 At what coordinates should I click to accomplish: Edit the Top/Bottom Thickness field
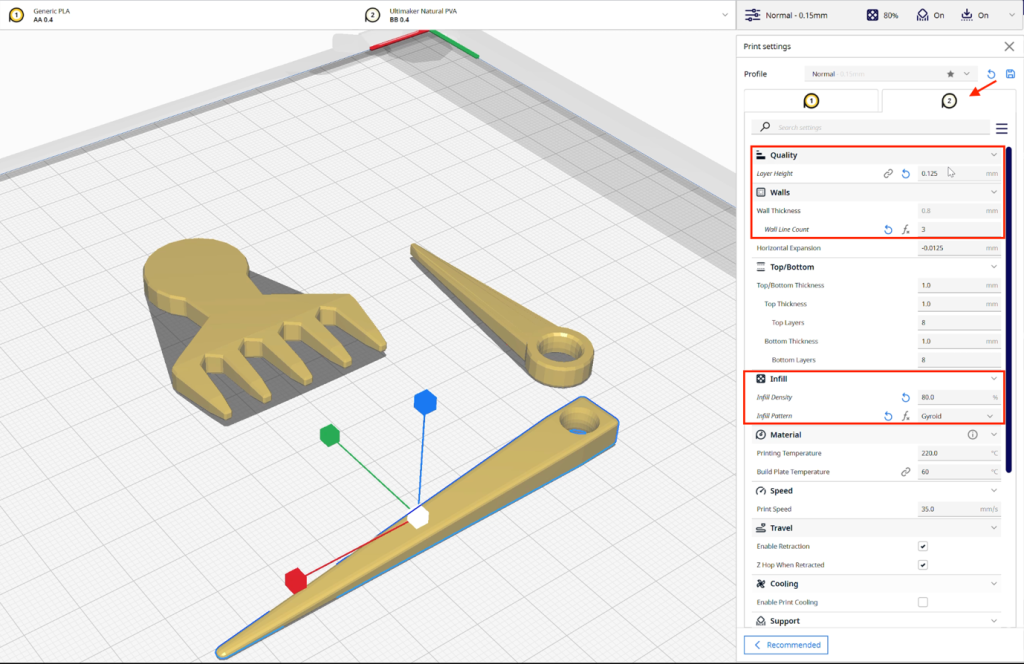coord(959,285)
